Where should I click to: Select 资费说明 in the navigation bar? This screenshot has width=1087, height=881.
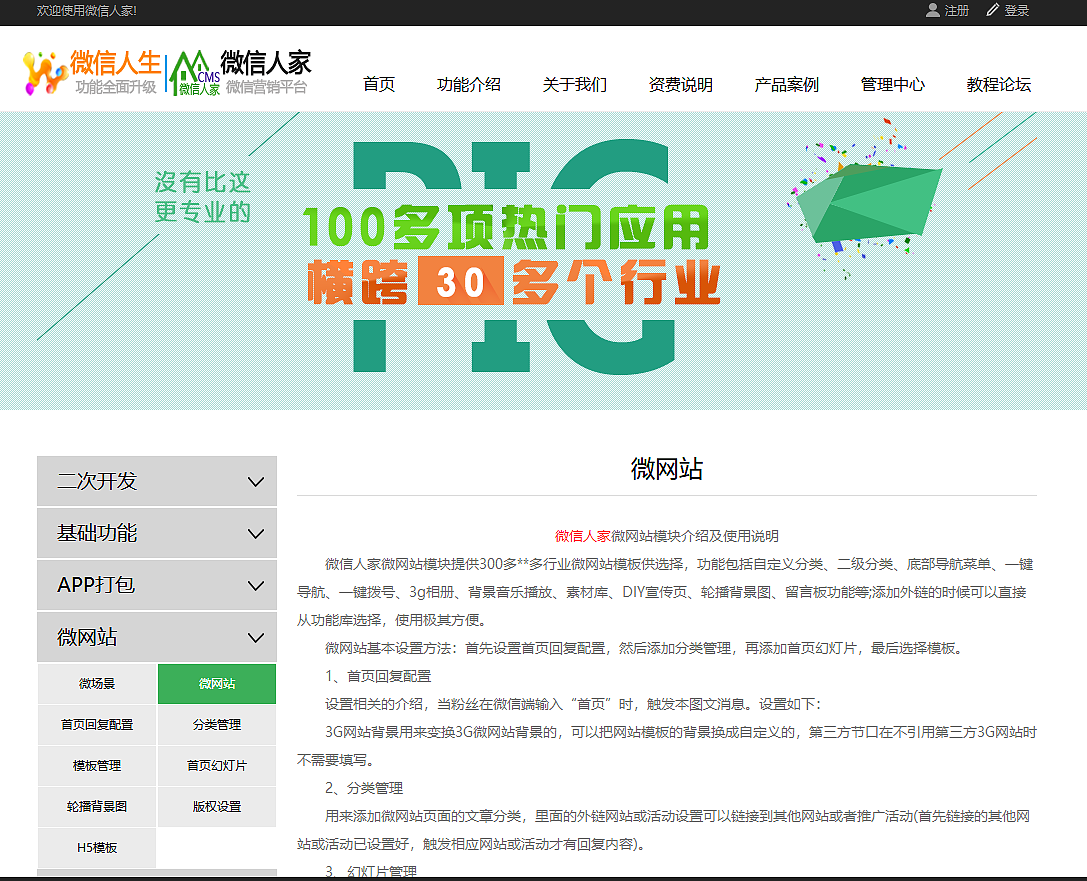point(679,85)
